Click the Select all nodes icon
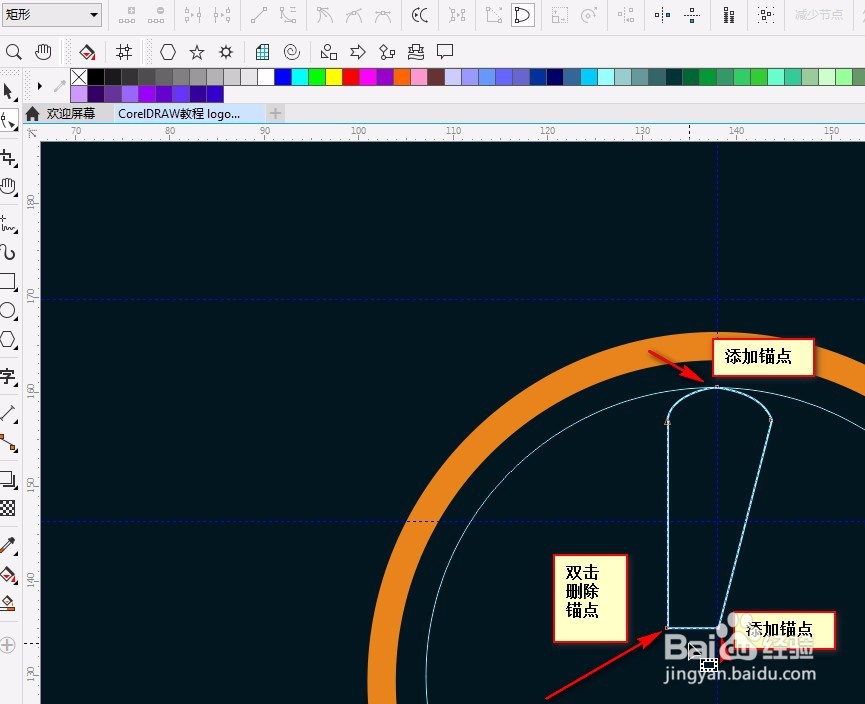Screen dimensions: 865x704 tap(766, 15)
